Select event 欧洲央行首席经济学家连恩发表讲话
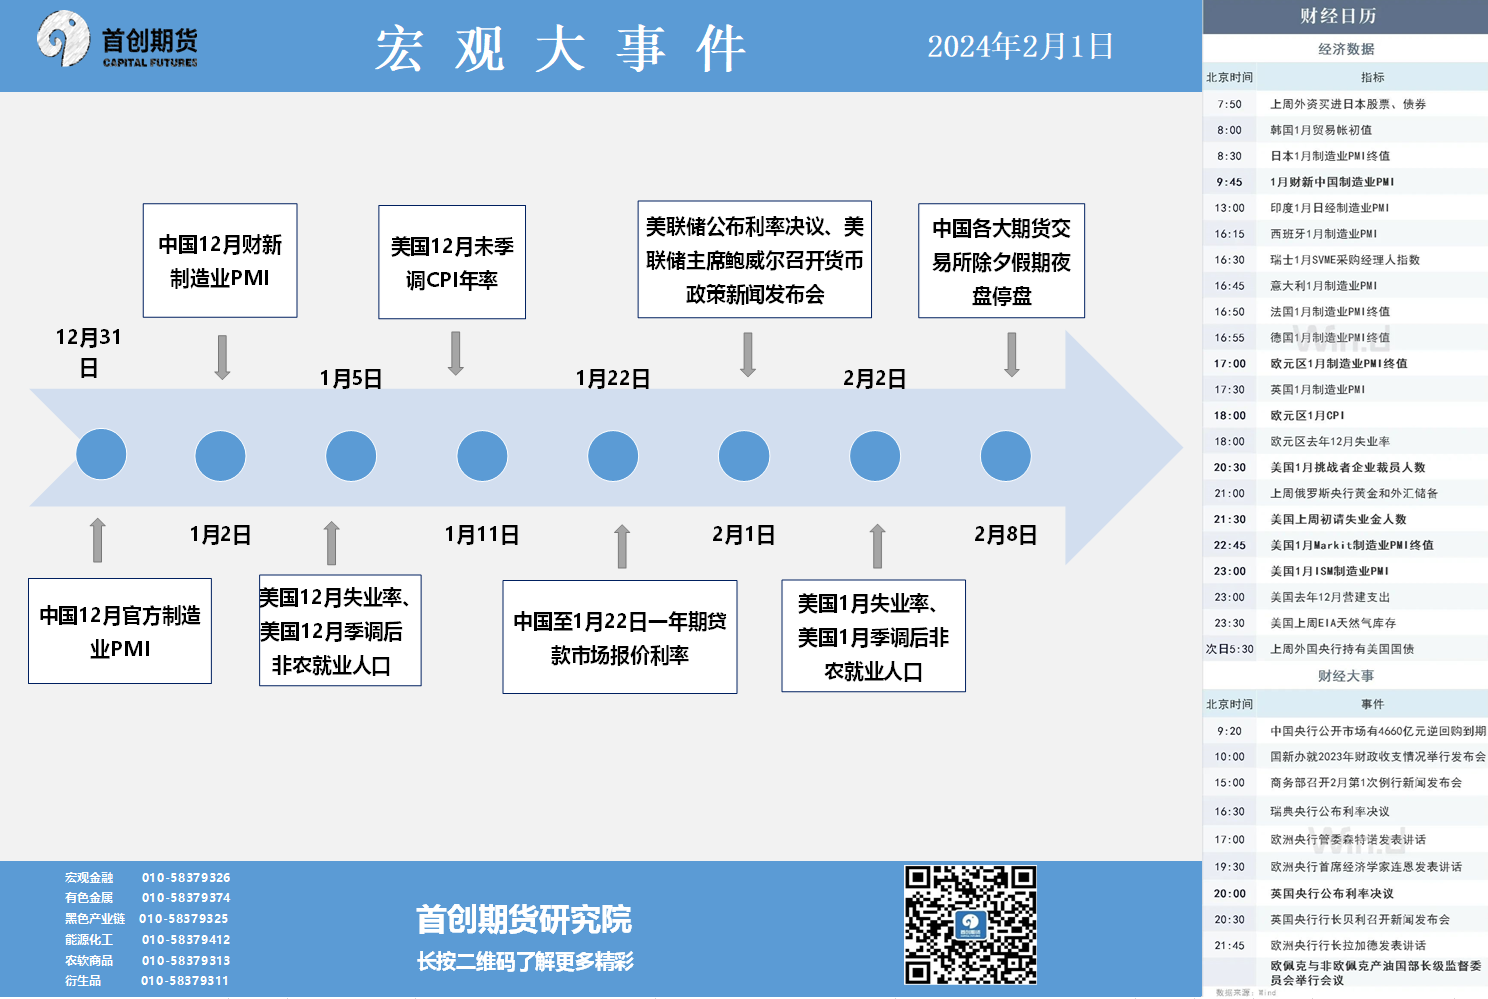 coord(1345,868)
